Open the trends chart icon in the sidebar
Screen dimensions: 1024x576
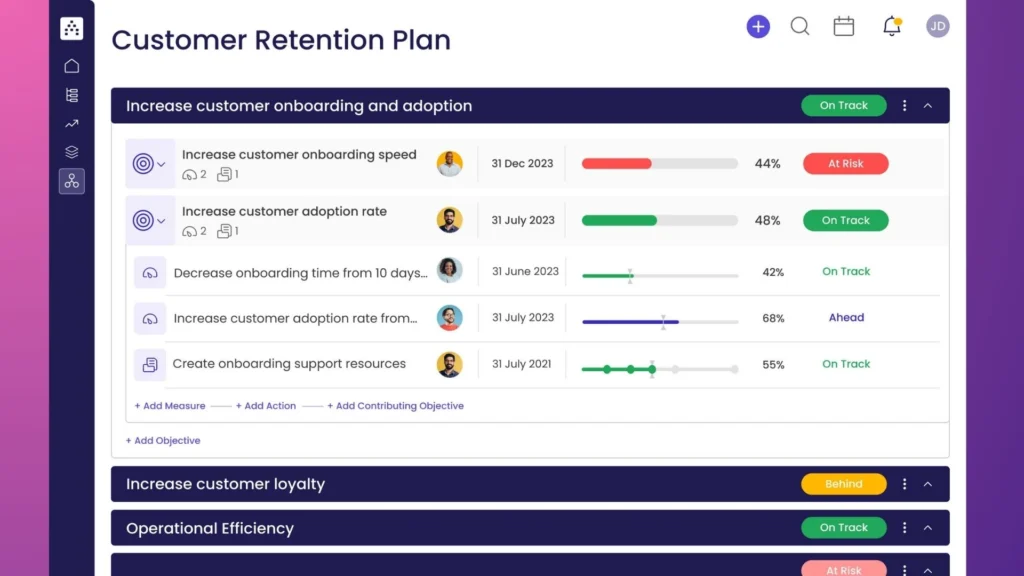tap(71, 123)
